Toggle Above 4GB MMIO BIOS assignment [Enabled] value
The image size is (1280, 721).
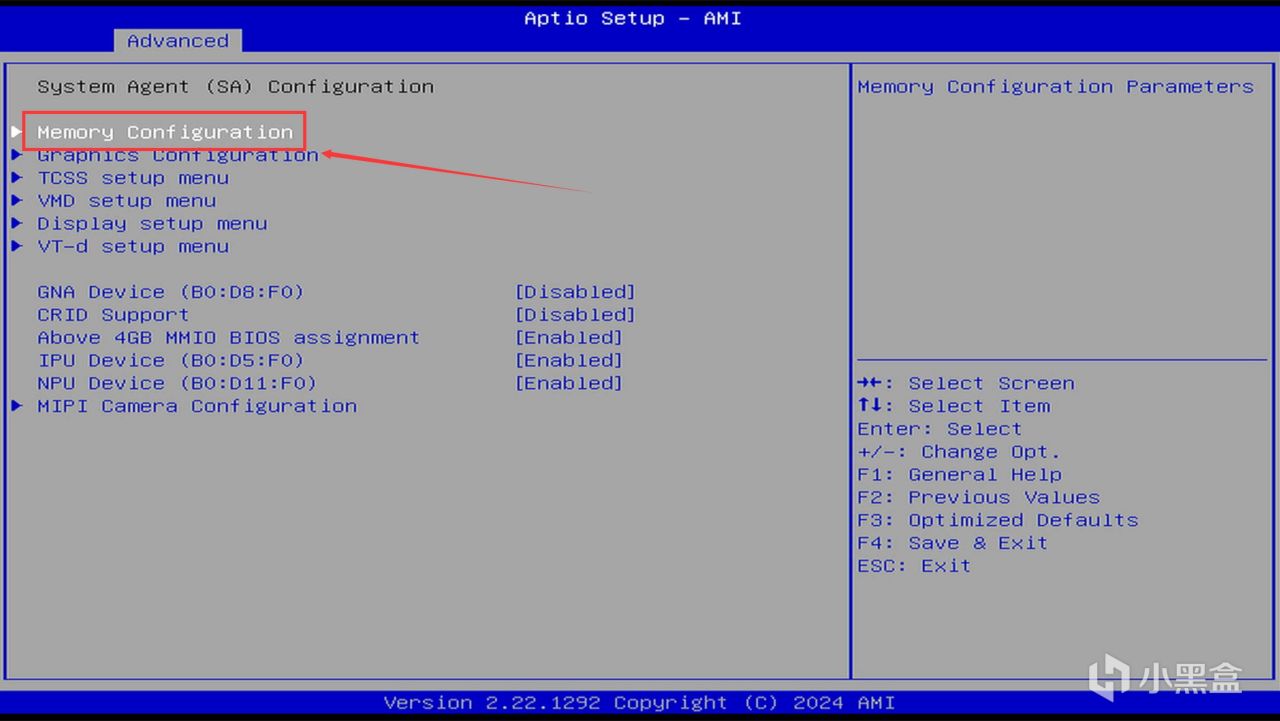coord(569,338)
